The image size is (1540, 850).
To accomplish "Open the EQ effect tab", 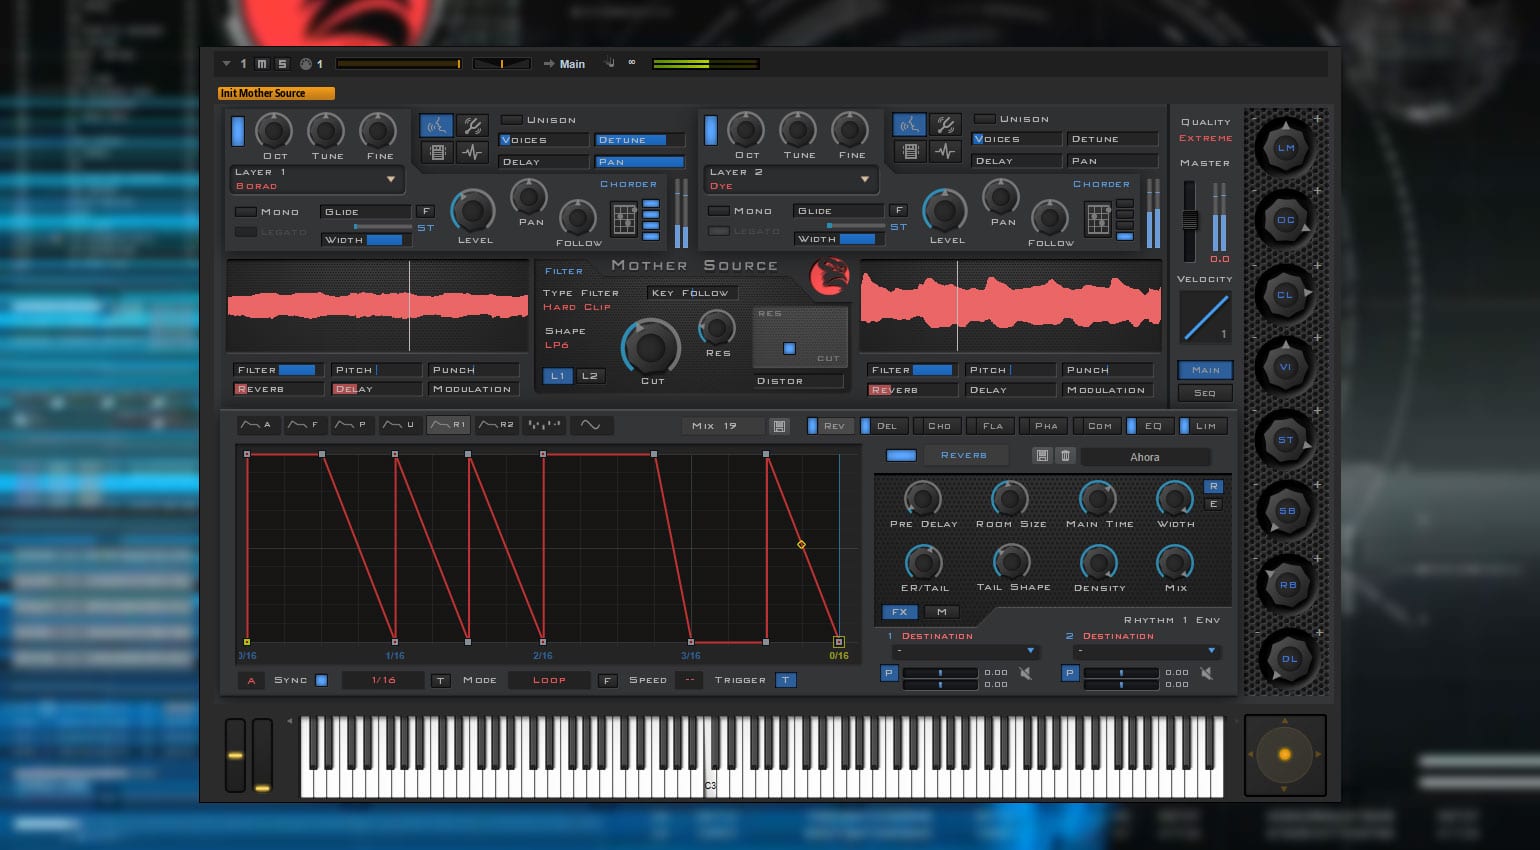I will coord(1152,426).
